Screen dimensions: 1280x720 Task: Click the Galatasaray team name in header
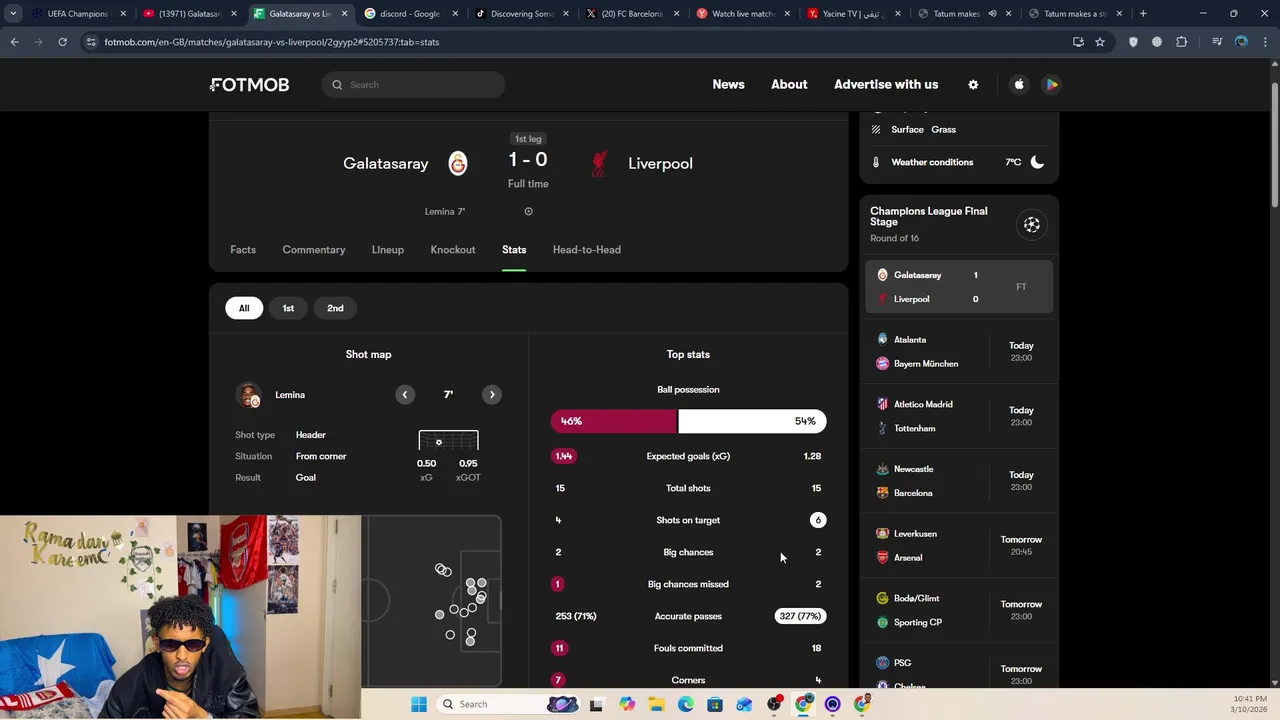click(x=385, y=163)
